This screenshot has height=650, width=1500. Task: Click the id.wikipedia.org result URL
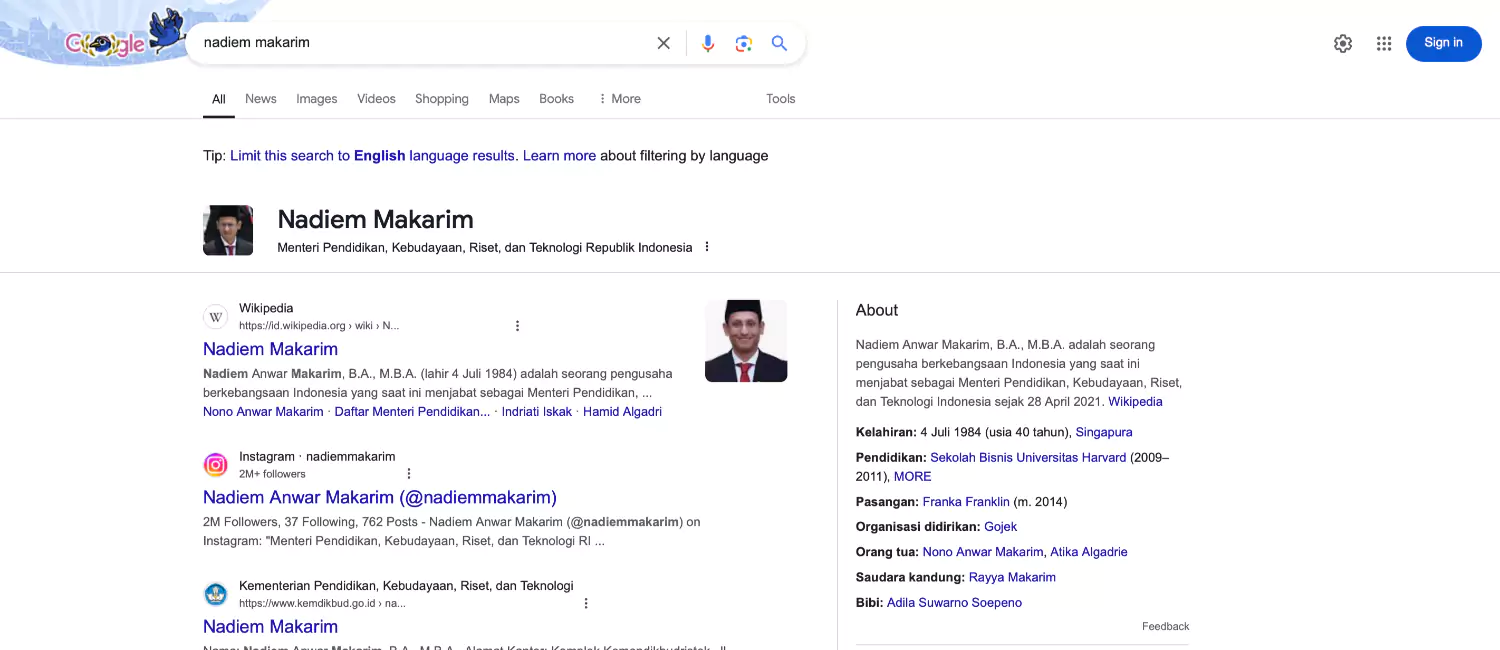[319, 326]
